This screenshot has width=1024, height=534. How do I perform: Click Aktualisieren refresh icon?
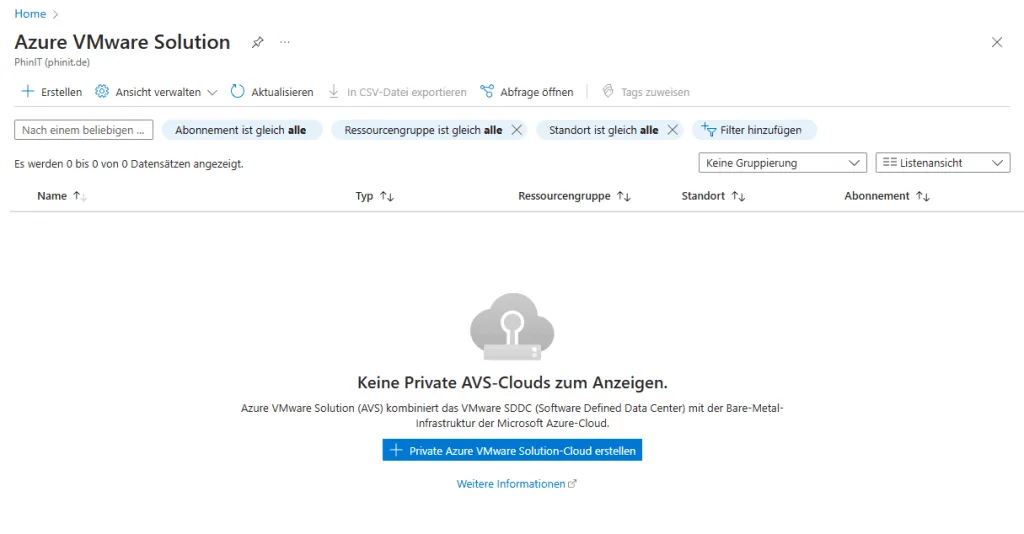(238, 92)
